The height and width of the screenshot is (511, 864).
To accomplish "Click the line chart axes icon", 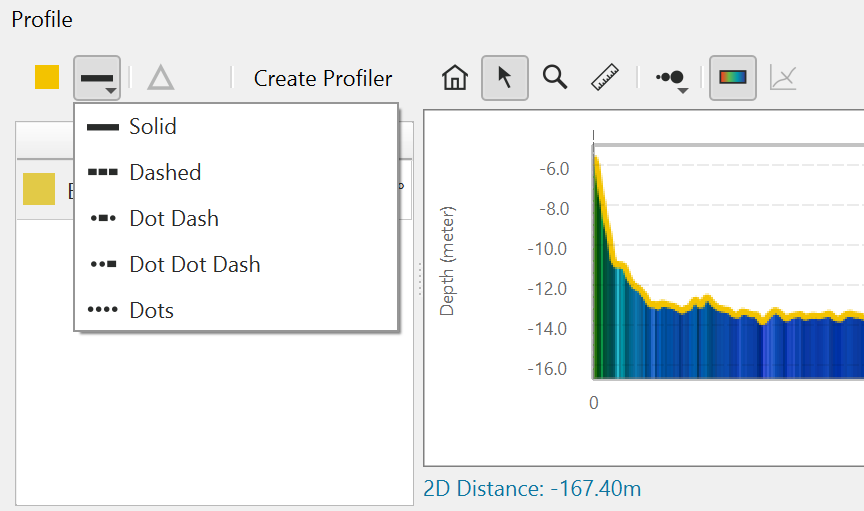I will pyautogui.click(x=783, y=78).
